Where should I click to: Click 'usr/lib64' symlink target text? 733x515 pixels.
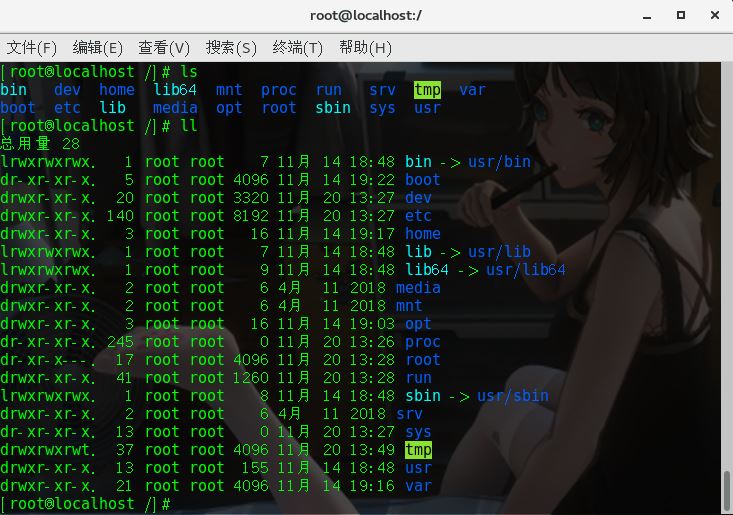tap(526, 270)
